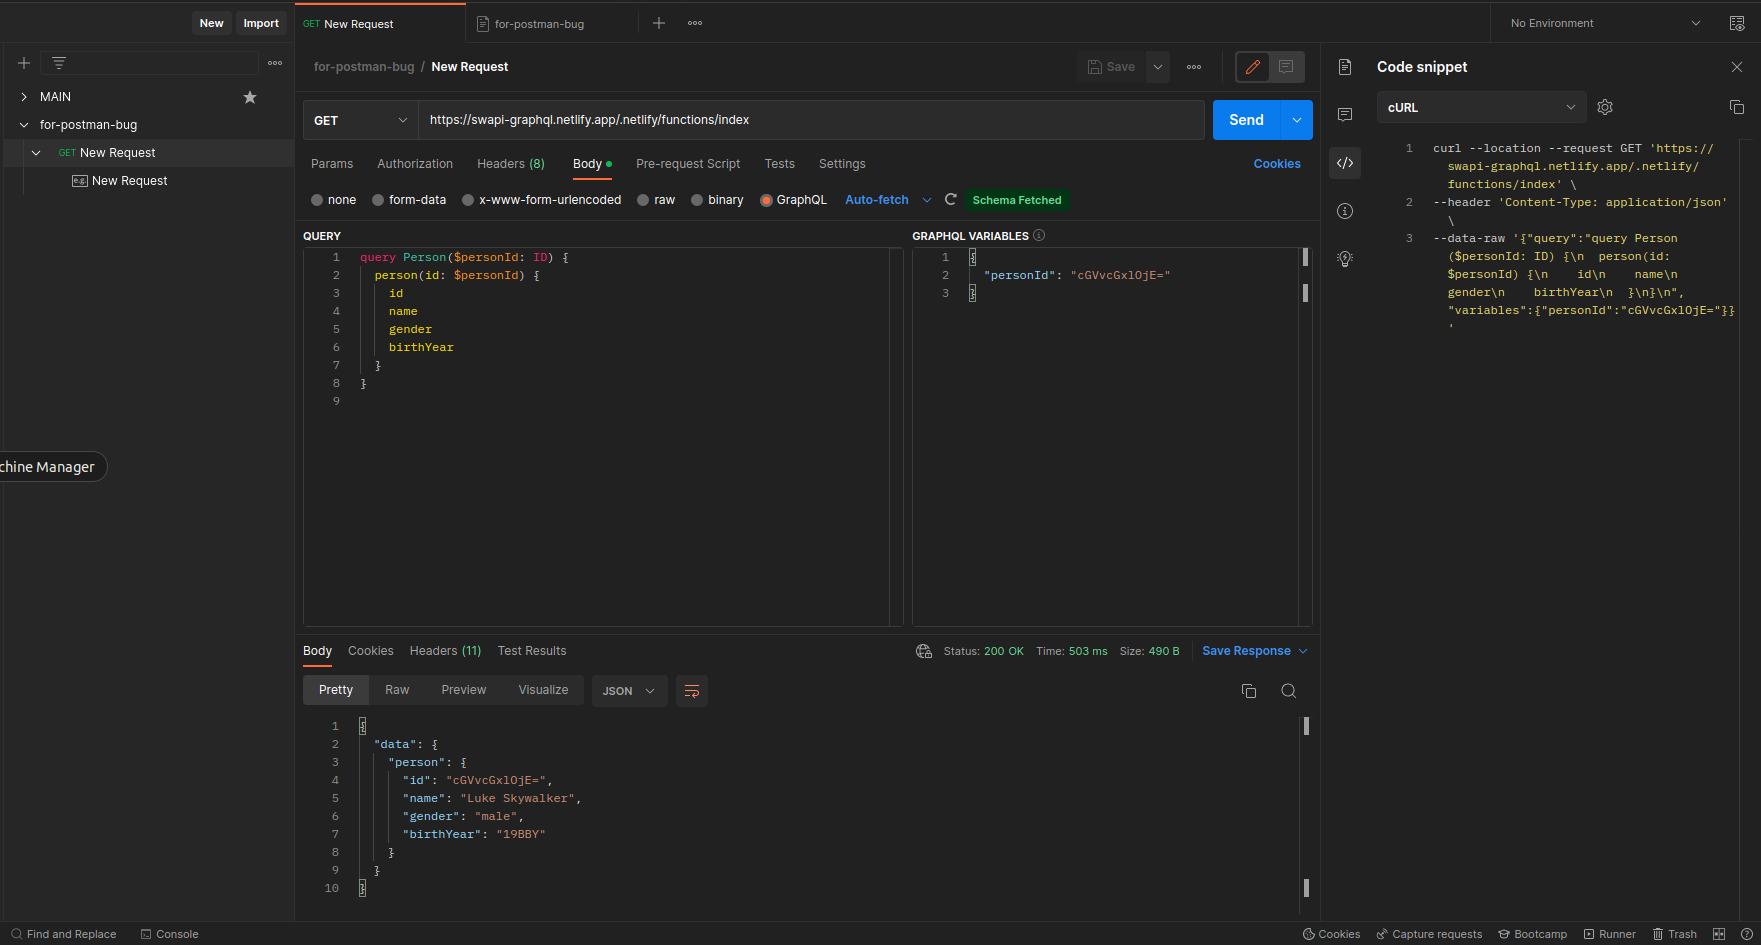This screenshot has height=945, width=1761.
Task: Open Save options dropdown arrow
Action: (x=1158, y=67)
